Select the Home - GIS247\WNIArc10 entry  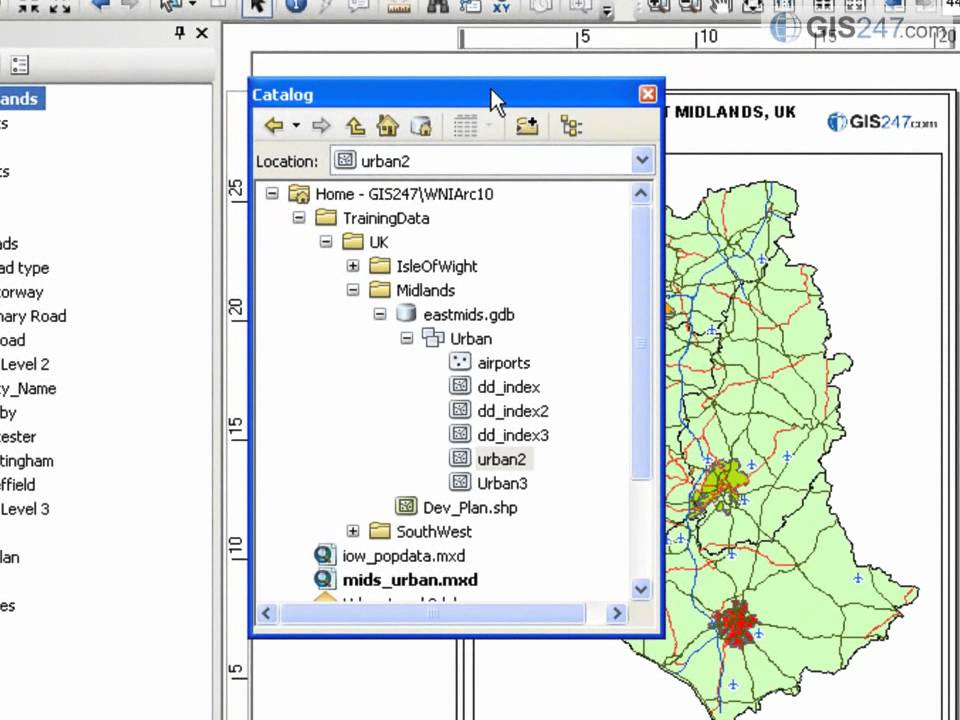tap(404, 194)
